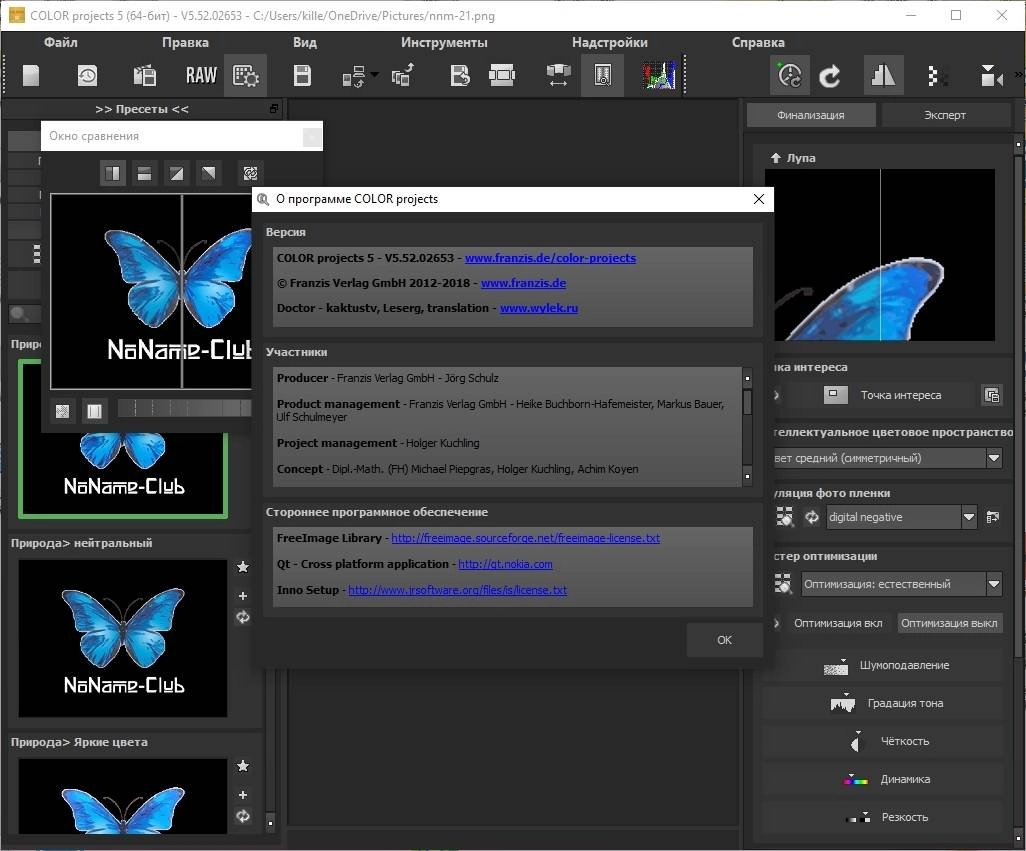Open the Вид menu
The image size is (1026, 851).
click(x=304, y=43)
